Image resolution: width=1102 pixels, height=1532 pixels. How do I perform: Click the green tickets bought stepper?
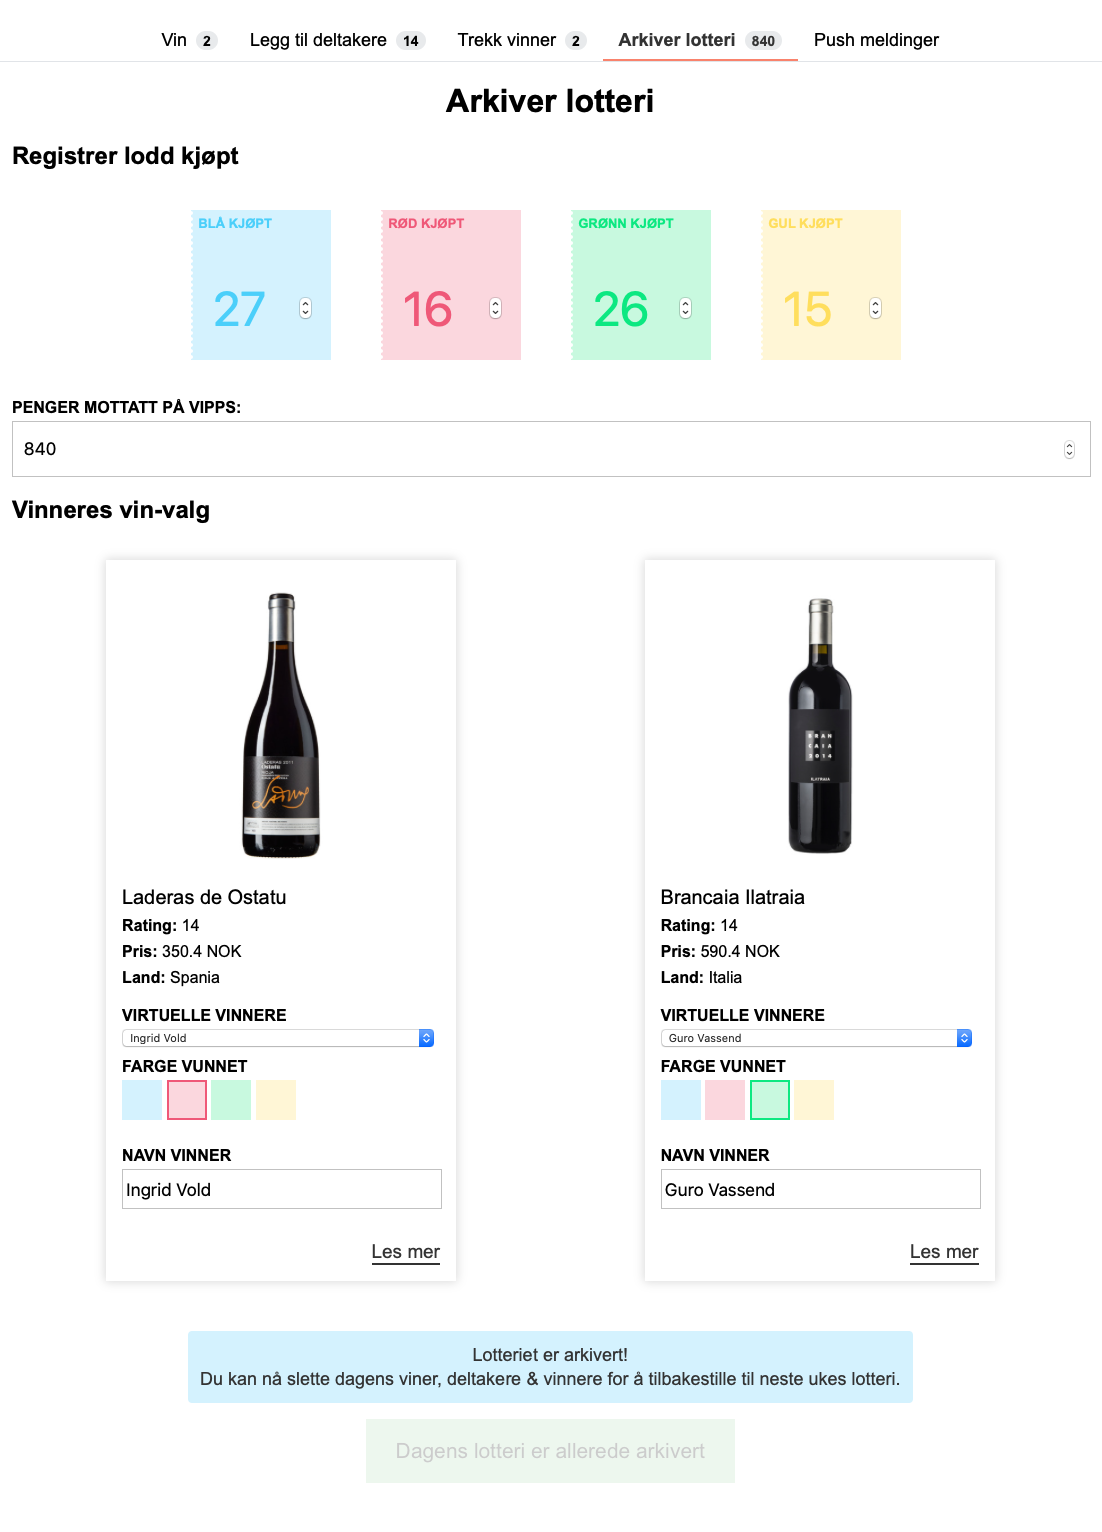click(x=685, y=308)
